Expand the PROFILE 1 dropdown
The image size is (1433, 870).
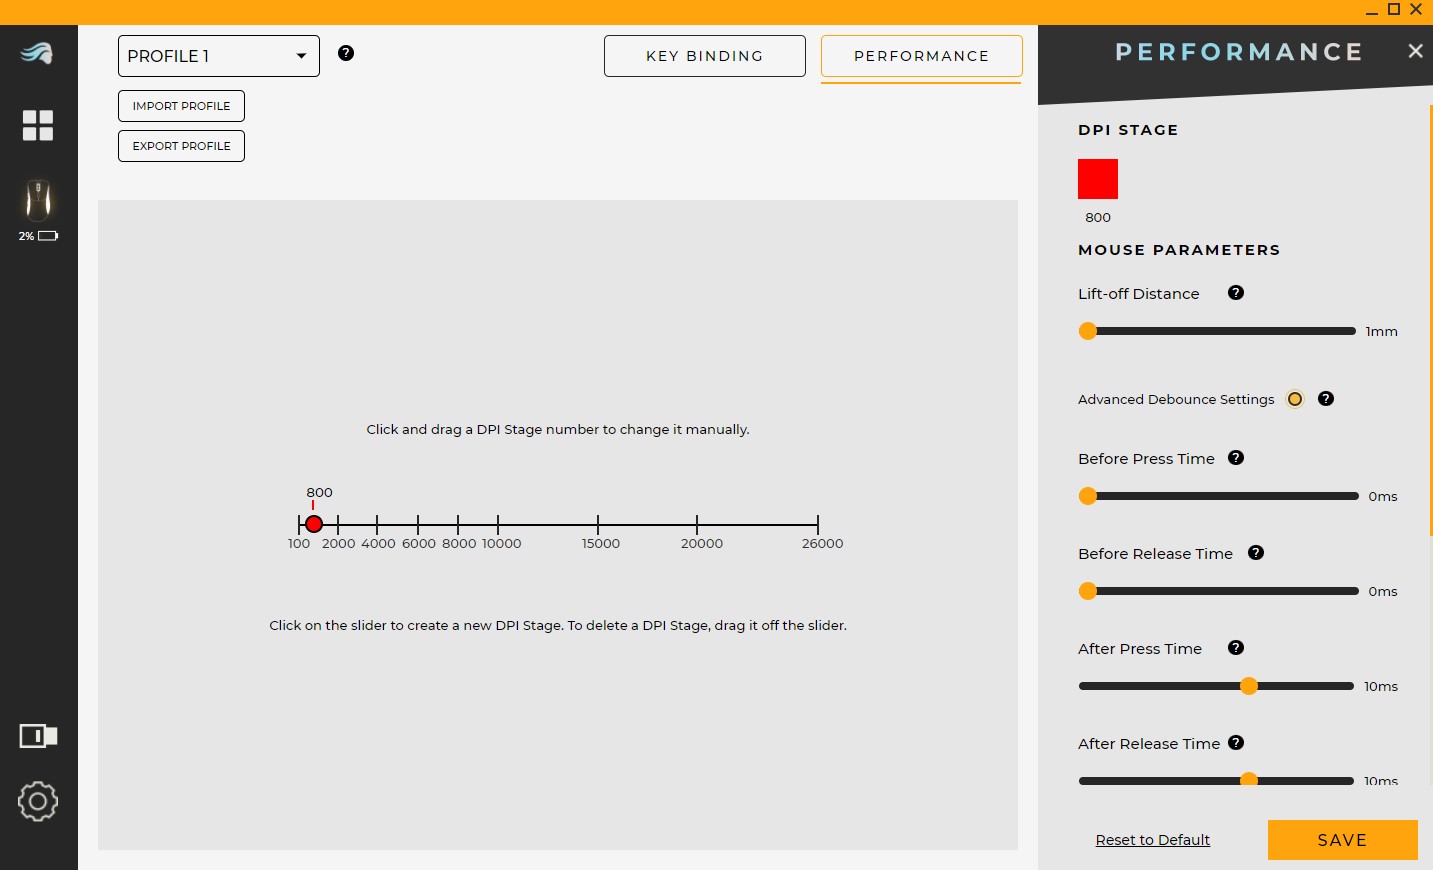tap(219, 56)
